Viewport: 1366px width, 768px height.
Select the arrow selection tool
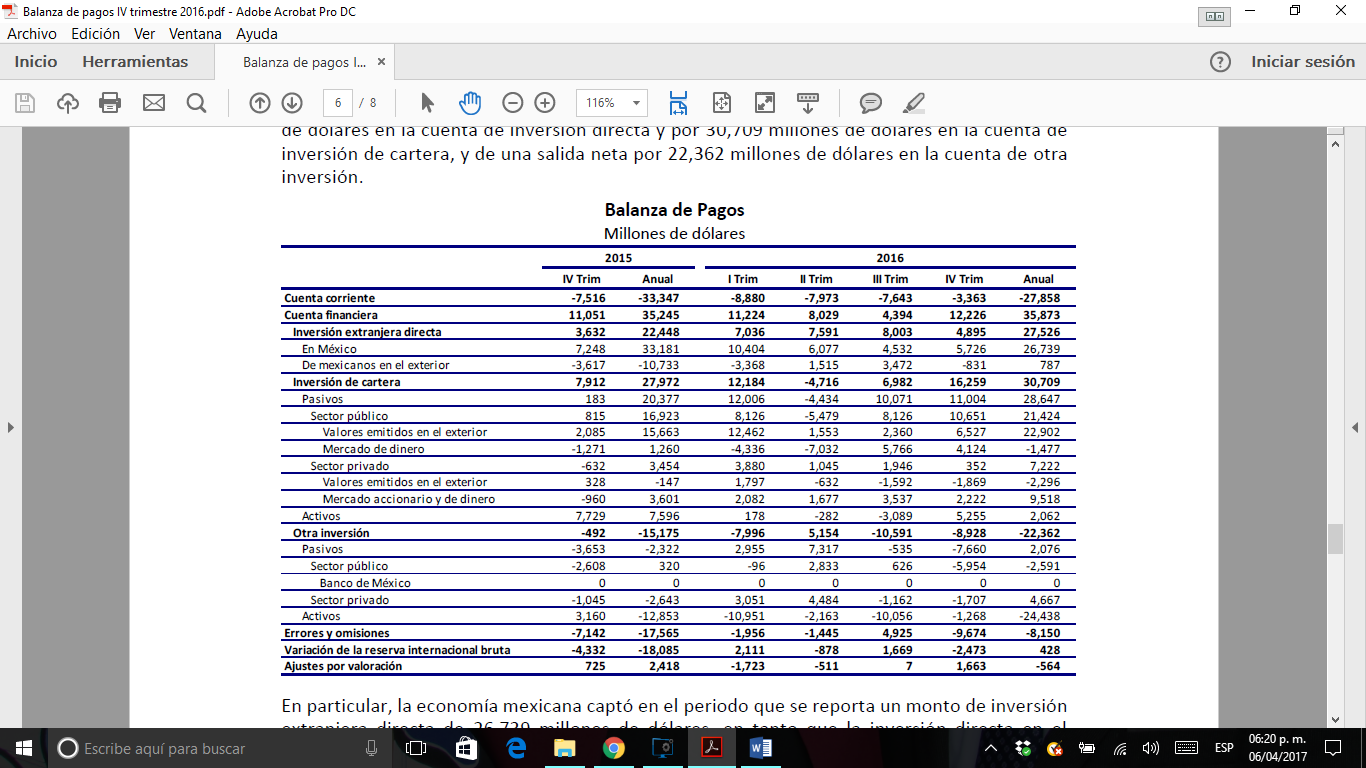[x=428, y=103]
